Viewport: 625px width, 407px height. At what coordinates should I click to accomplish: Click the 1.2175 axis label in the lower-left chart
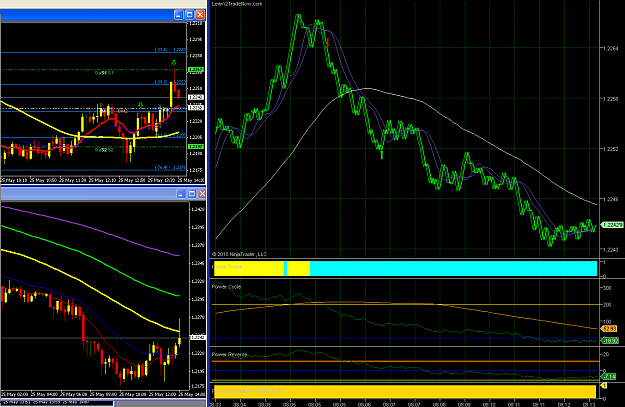click(x=198, y=386)
